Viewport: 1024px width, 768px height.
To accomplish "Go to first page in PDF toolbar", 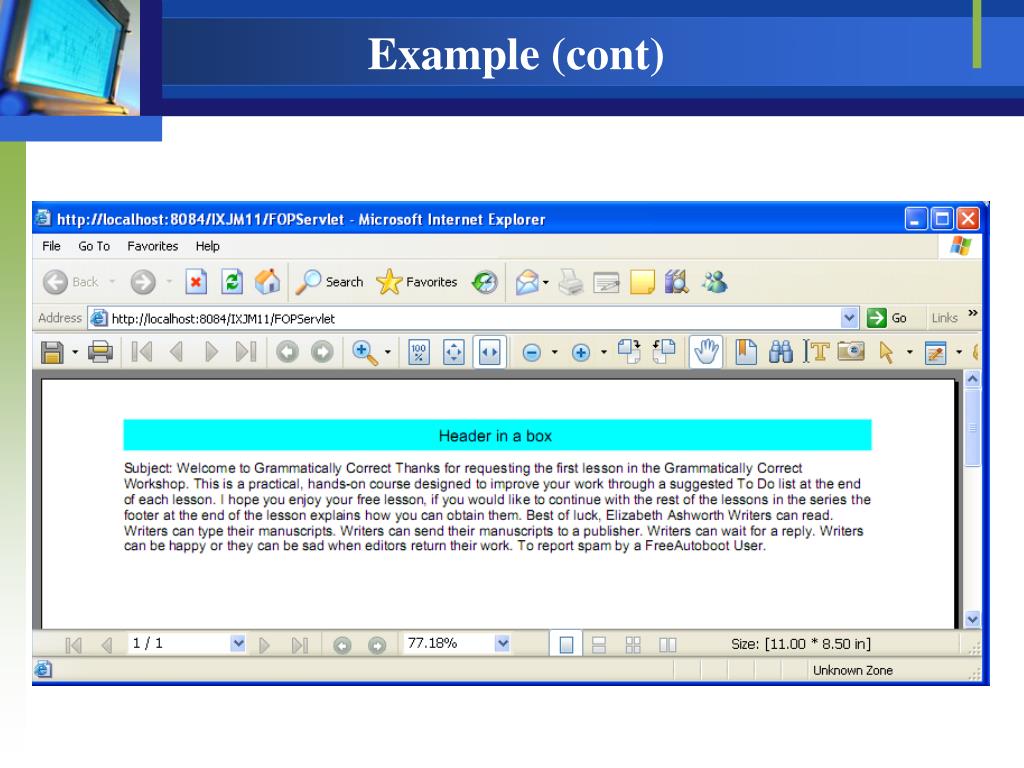I will [142, 352].
